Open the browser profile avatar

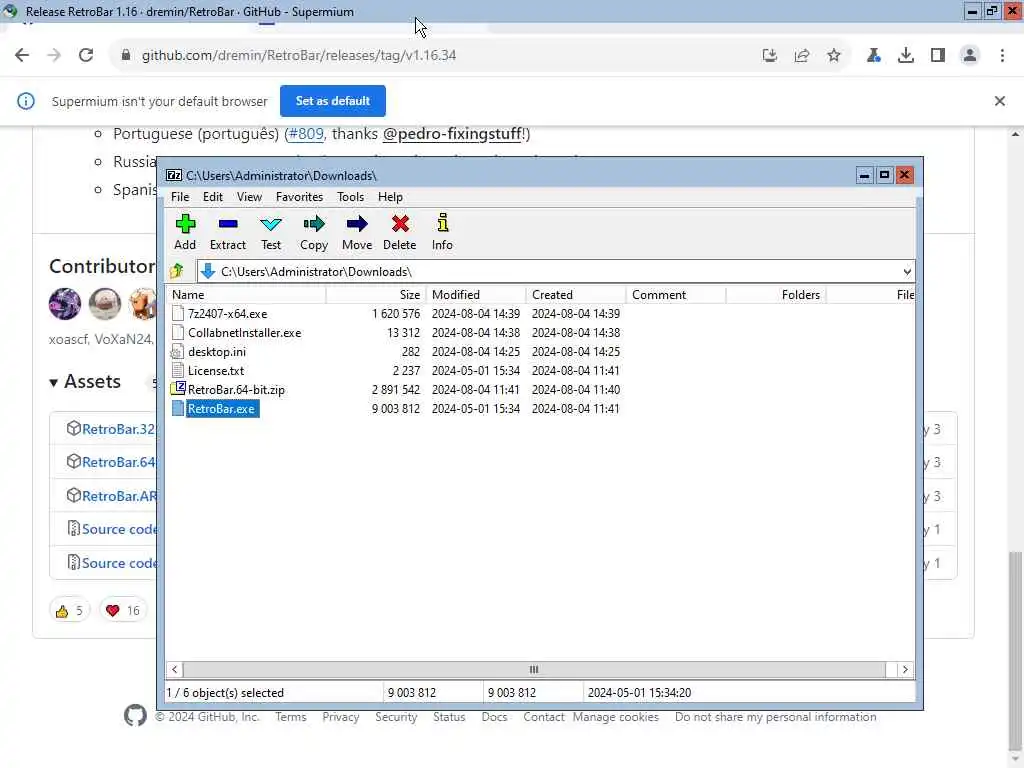pyautogui.click(x=970, y=56)
